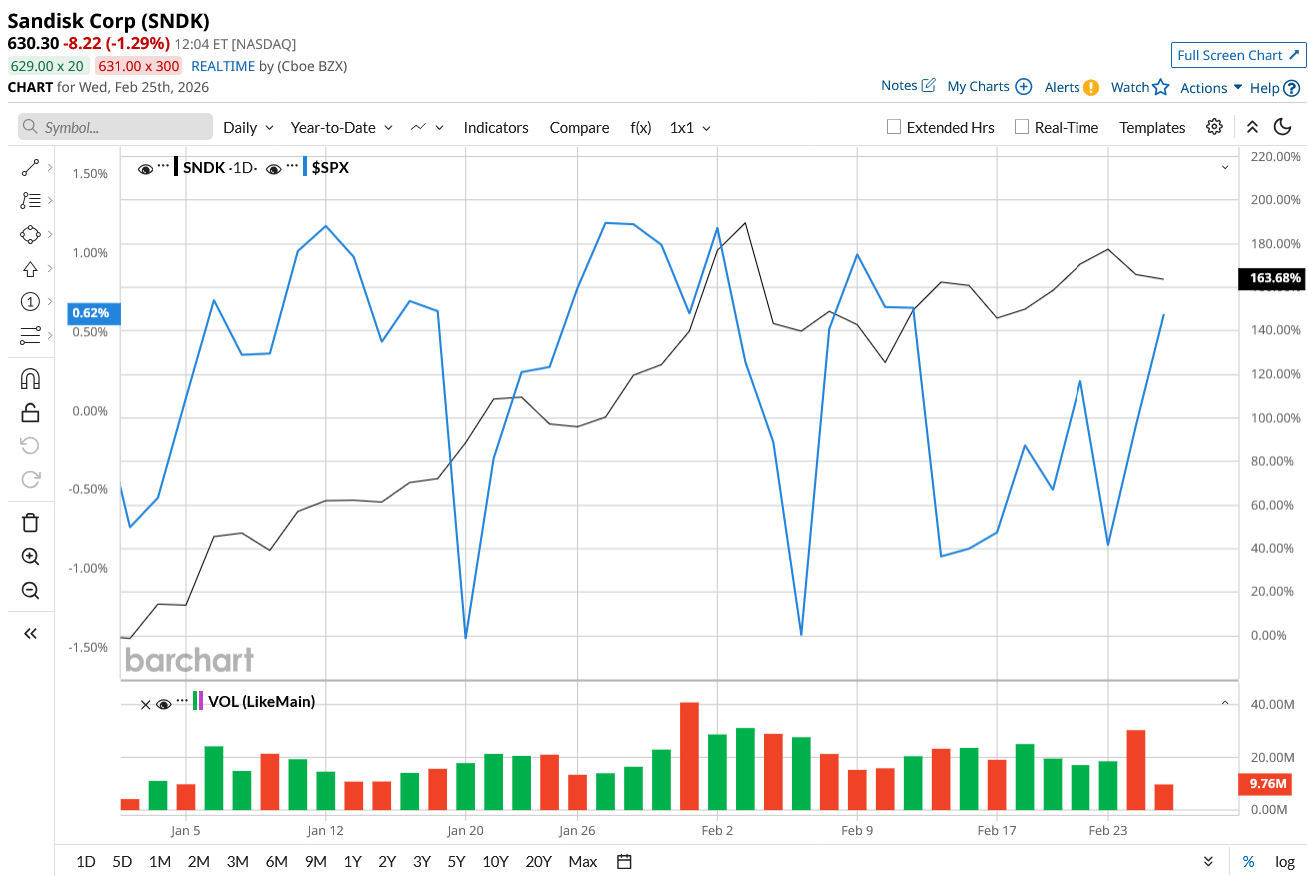Open the f(x) expressions tool
Image resolution: width=1308 pixels, height=876 pixels.
pyautogui.click(x=640, y=128)
